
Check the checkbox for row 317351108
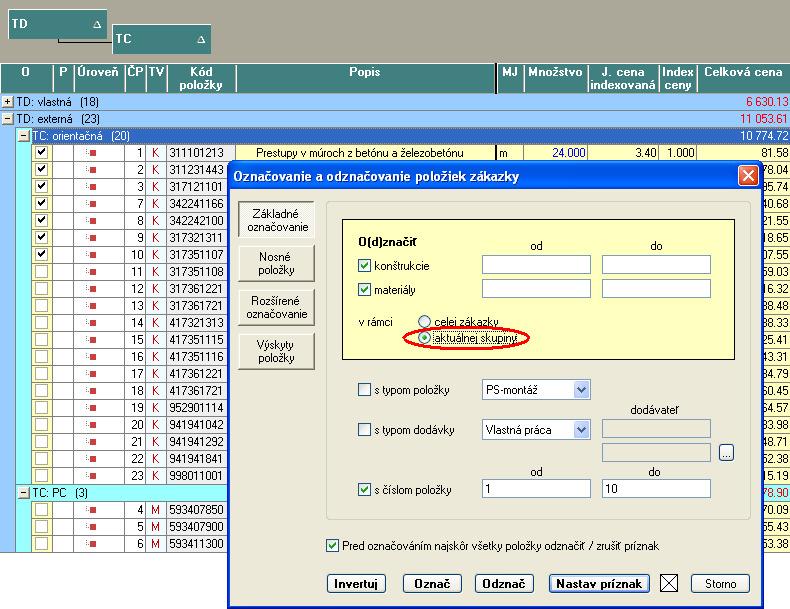point(41,272)
